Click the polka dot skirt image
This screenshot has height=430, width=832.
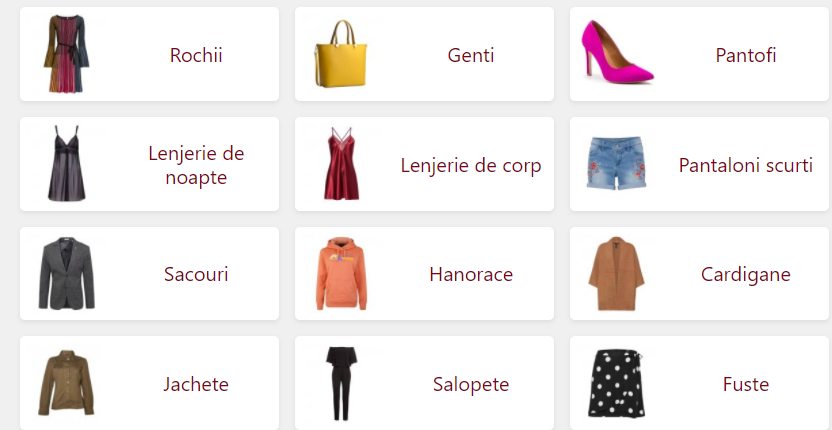[616, 385]
